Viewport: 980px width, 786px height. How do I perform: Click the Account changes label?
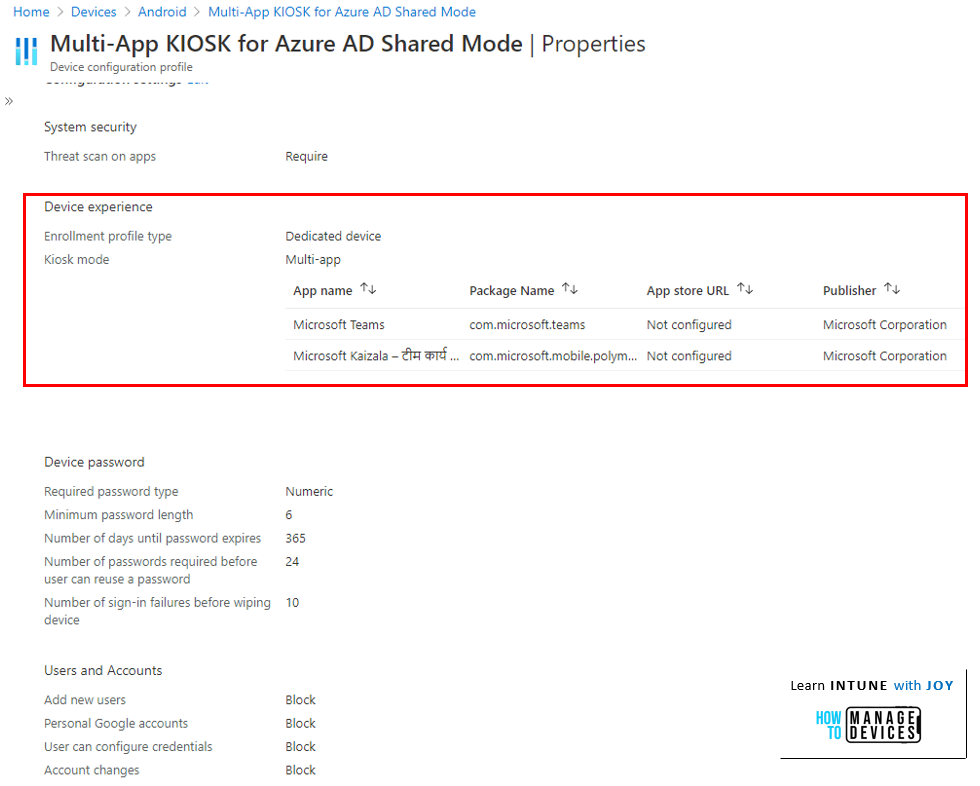click(91, 770)
